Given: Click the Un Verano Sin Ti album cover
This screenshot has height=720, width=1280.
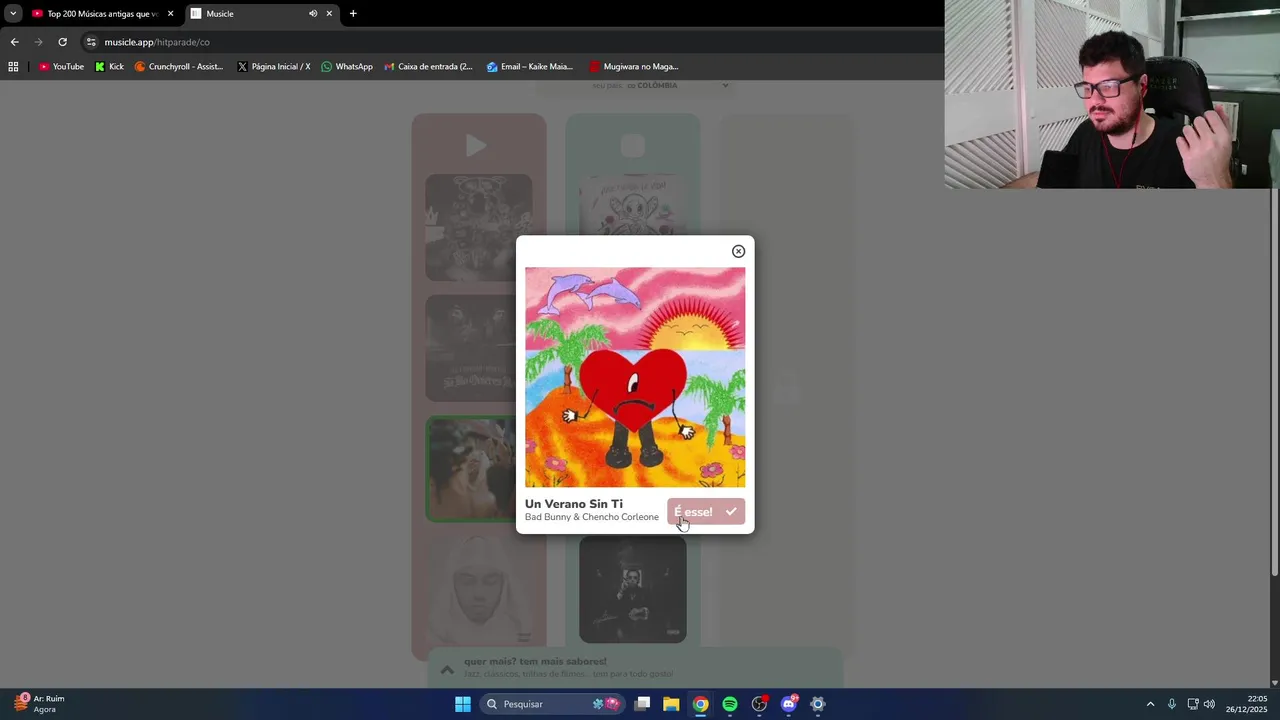Looking at the screenshot, I should [635, 377].
